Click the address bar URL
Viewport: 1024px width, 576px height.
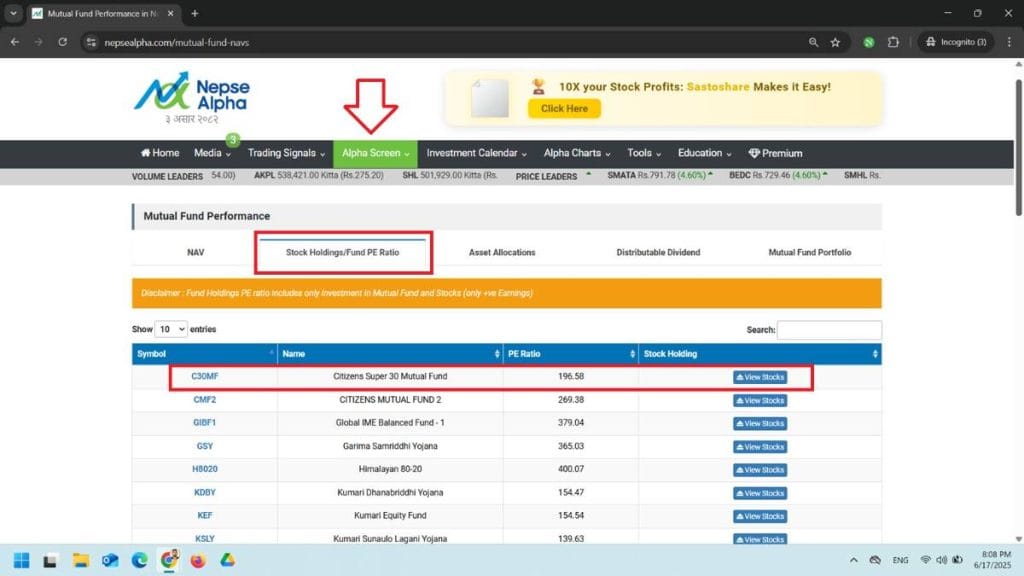coord(176,42)
